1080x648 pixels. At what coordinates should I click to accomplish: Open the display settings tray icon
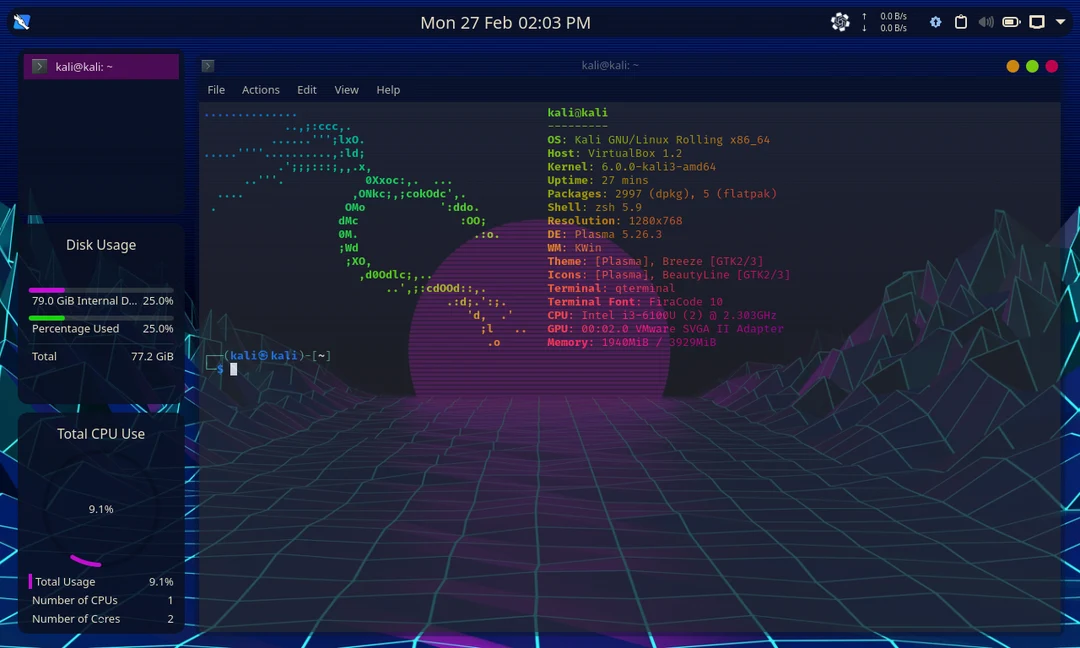pos(1037,21)
